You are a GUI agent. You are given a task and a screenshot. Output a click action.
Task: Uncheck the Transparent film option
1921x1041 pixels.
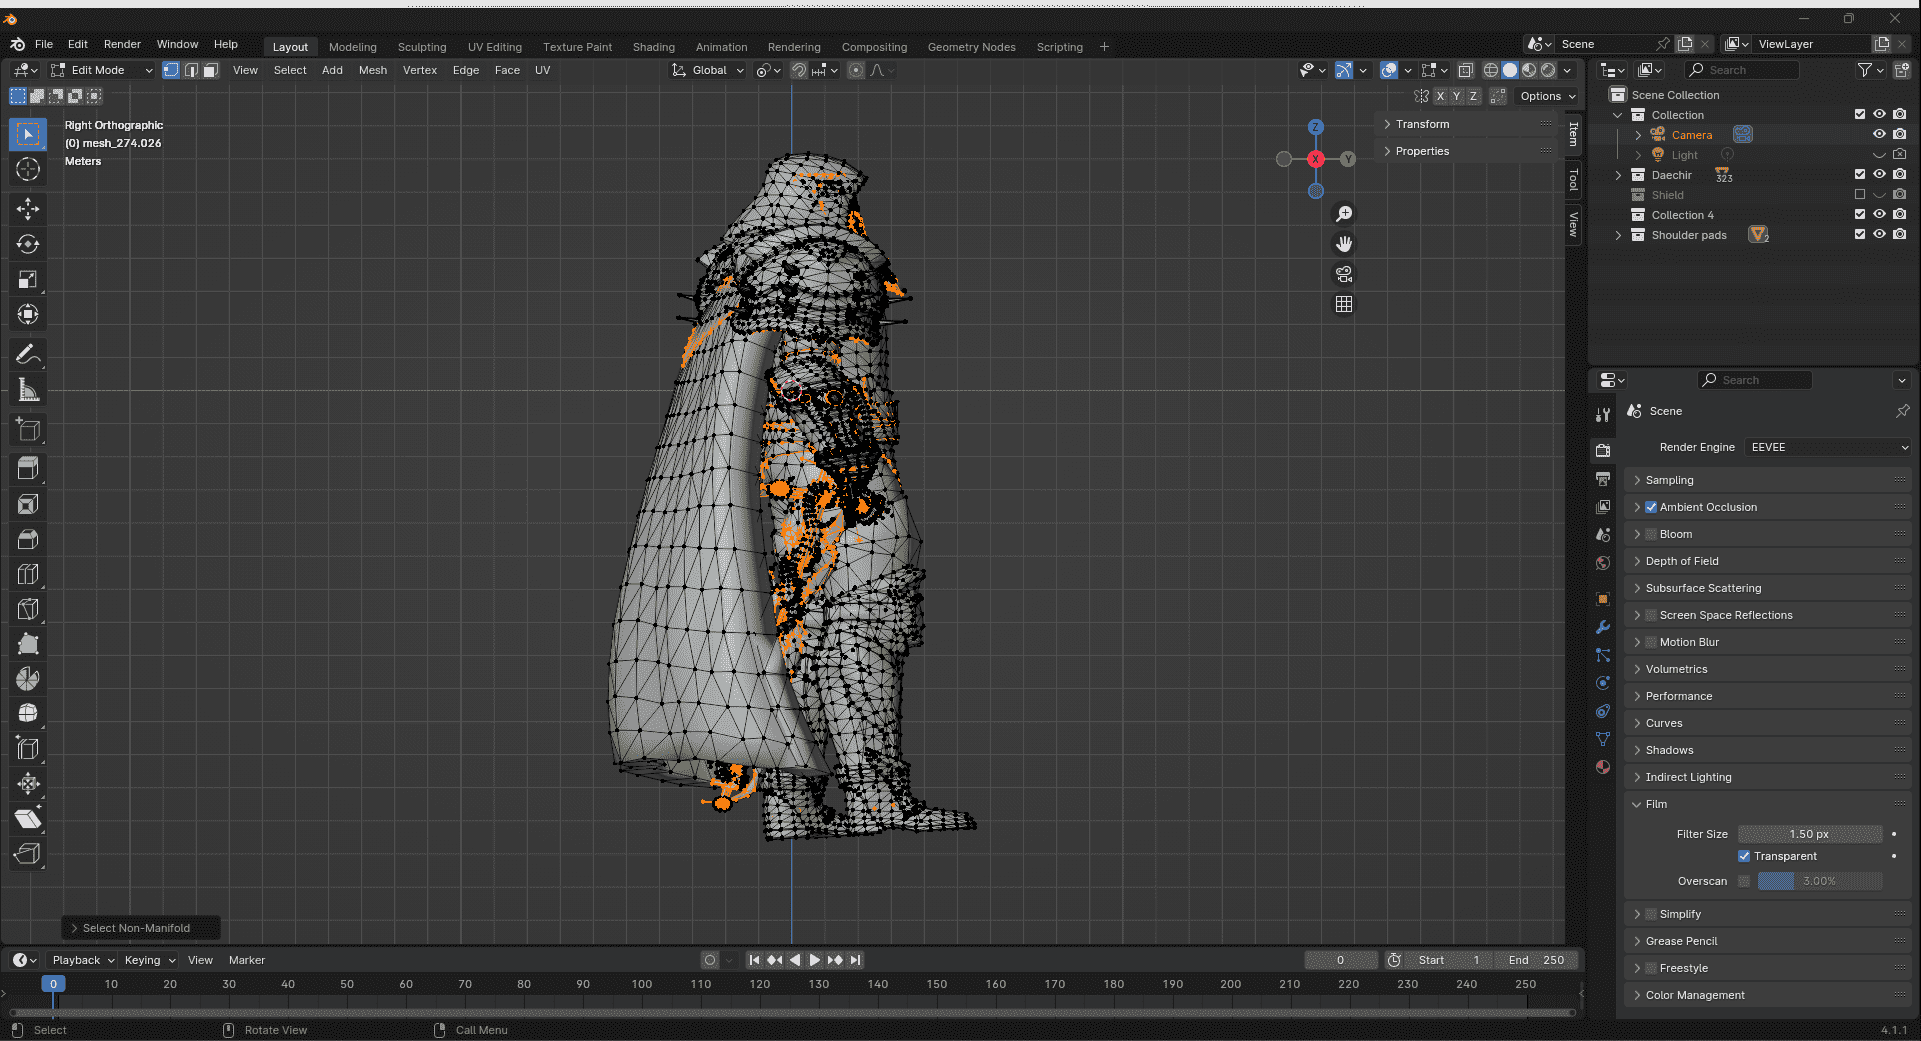click(x=1744, y=856)
